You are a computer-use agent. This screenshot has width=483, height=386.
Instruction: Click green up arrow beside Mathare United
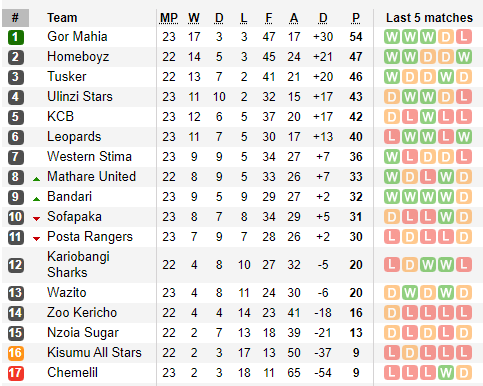click(37, 179)
